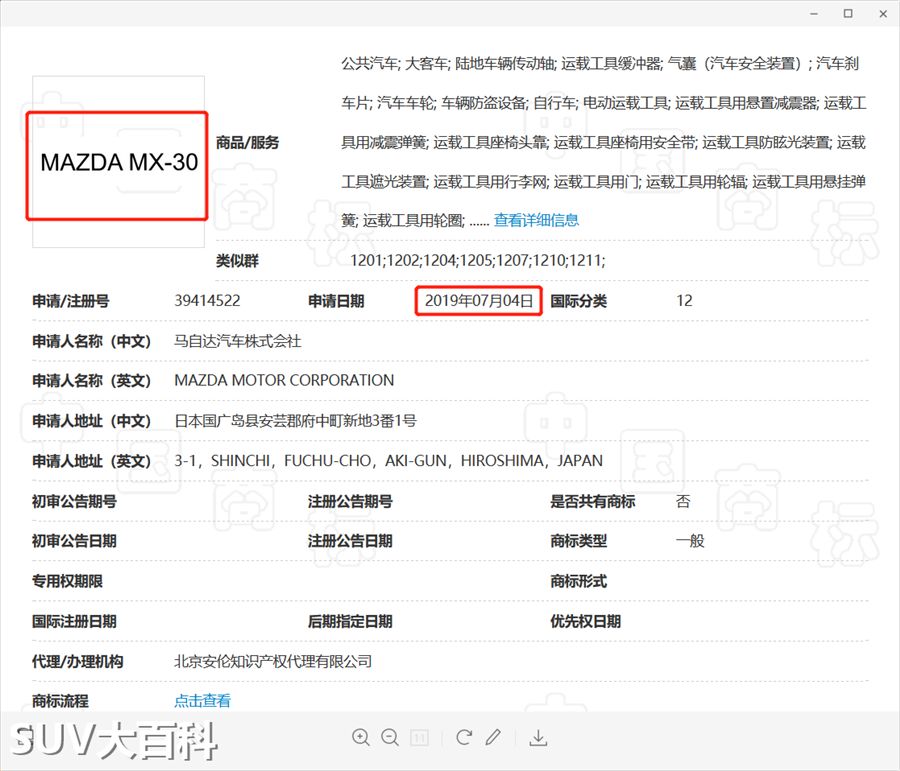
Task: Click the 商标形式 label
Action: [579, 581]
